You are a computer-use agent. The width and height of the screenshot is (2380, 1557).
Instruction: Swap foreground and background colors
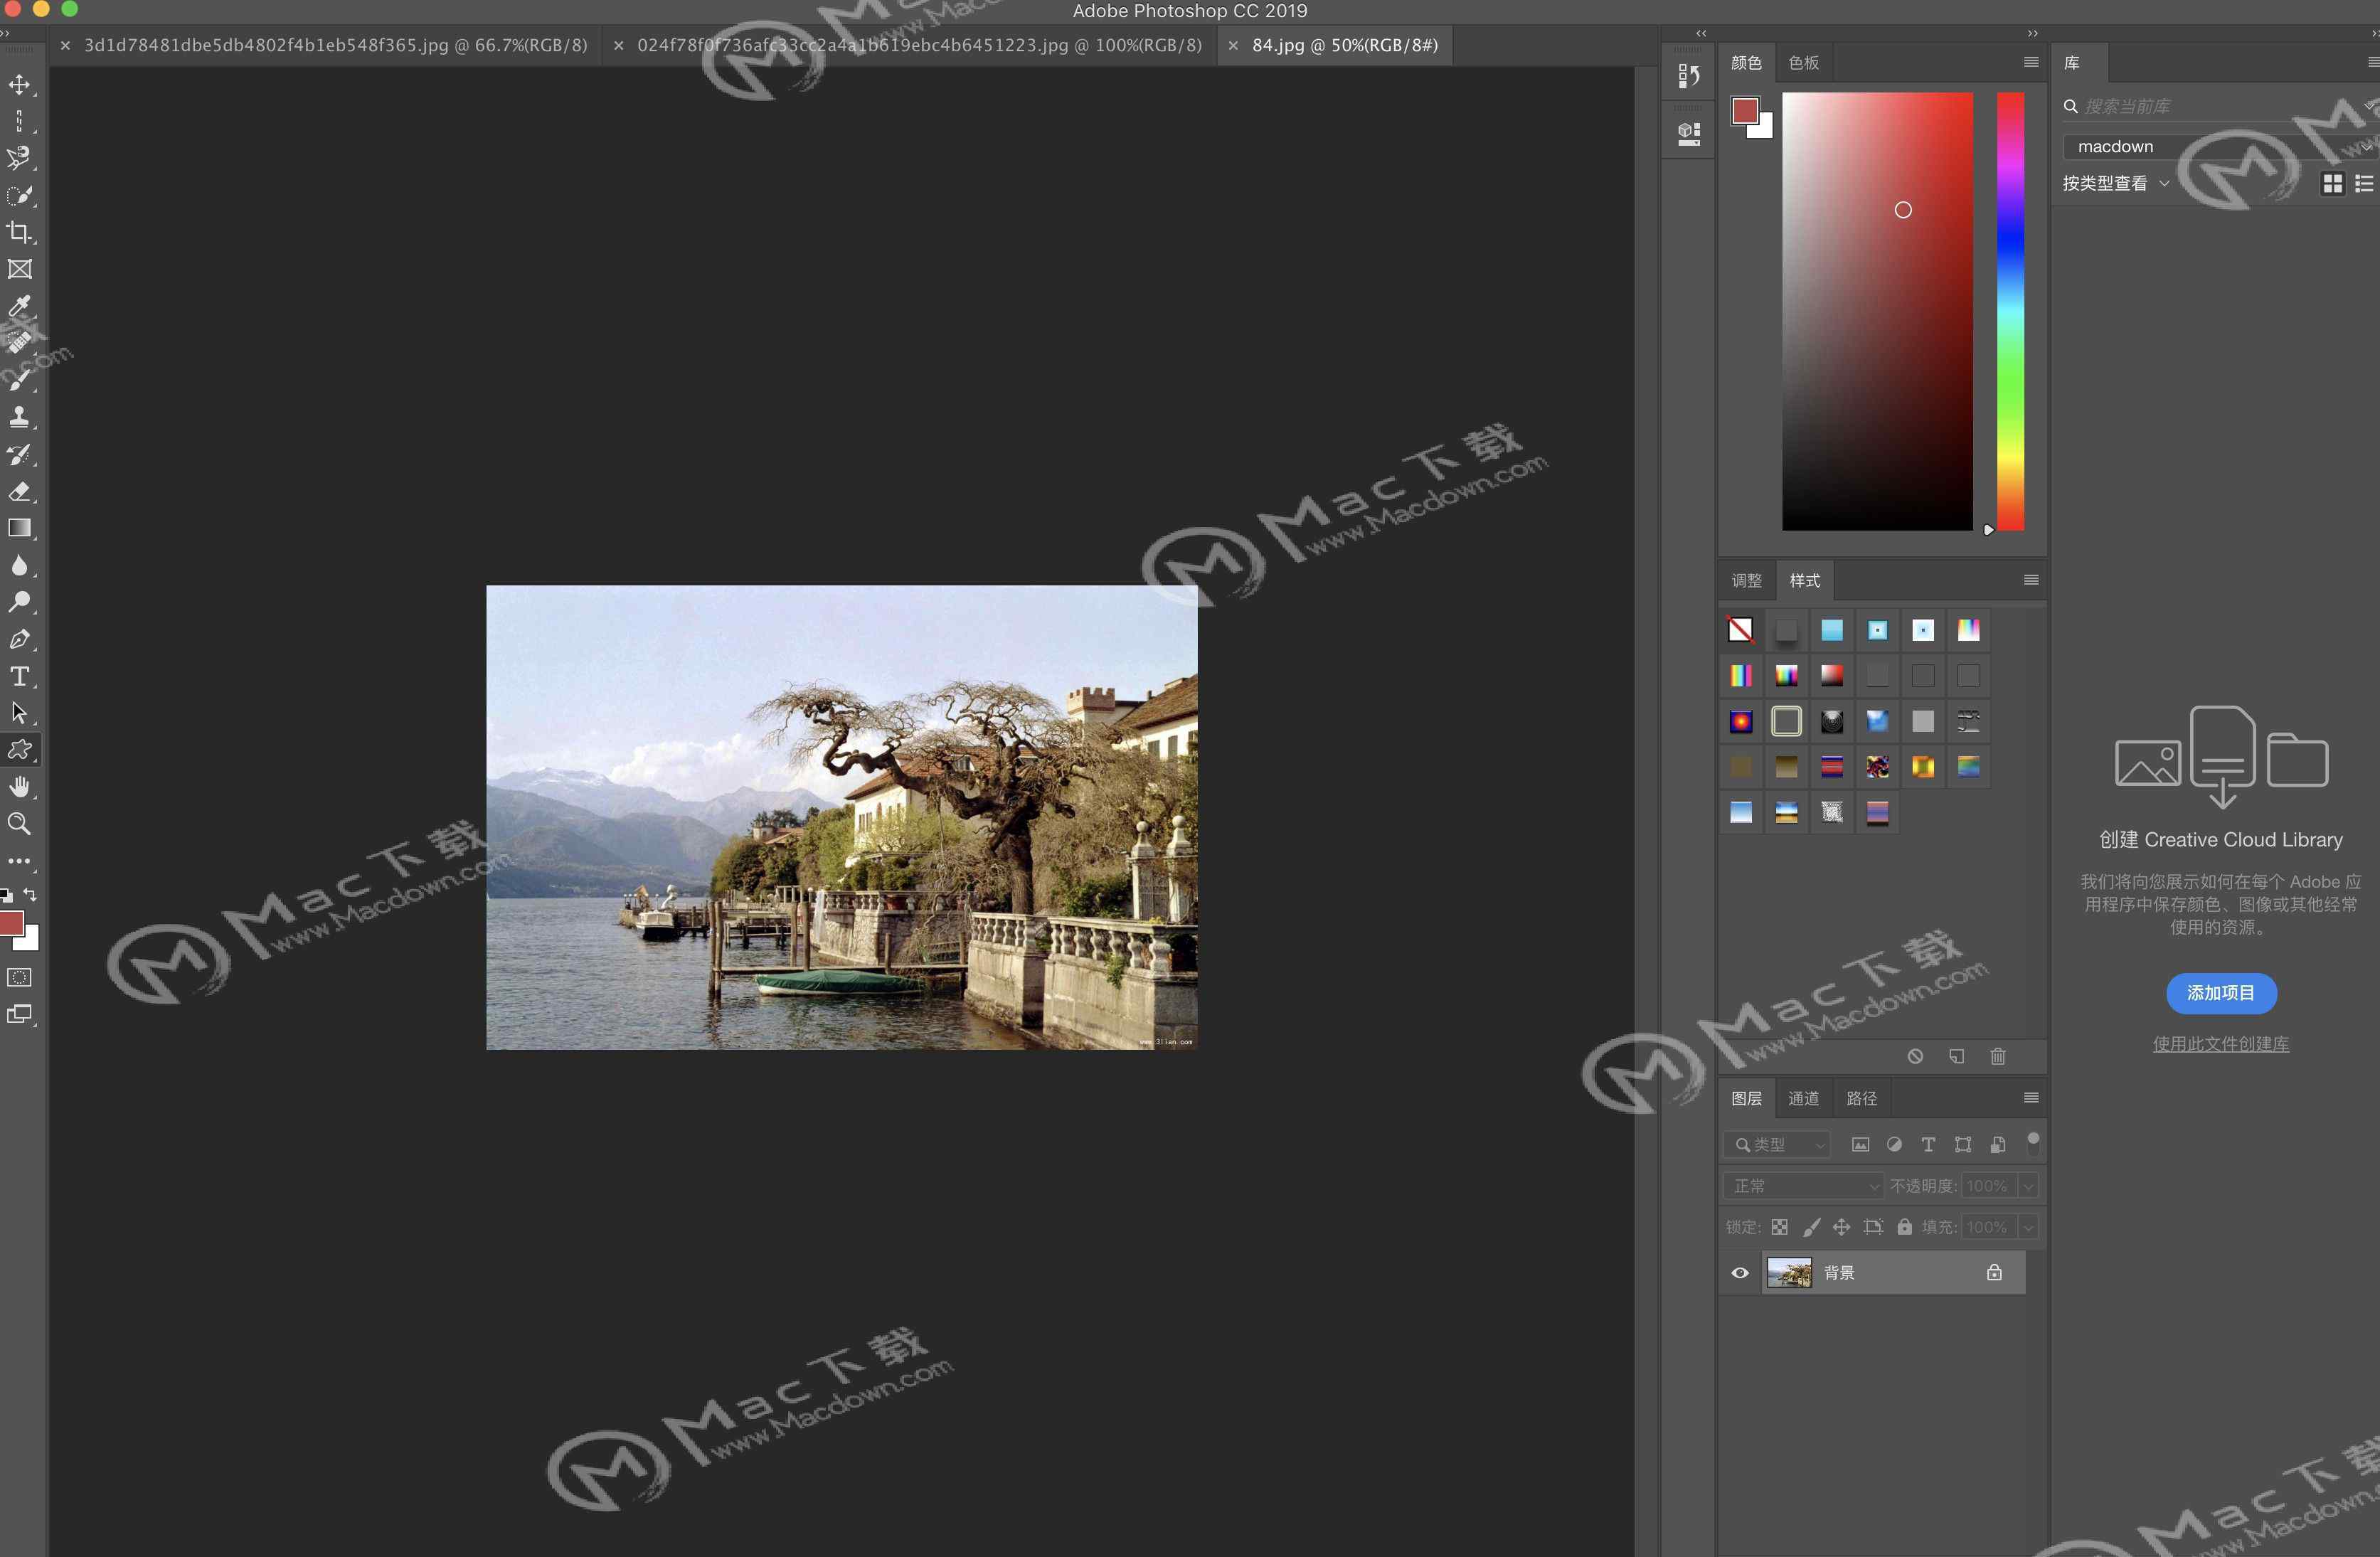point(31,894)
